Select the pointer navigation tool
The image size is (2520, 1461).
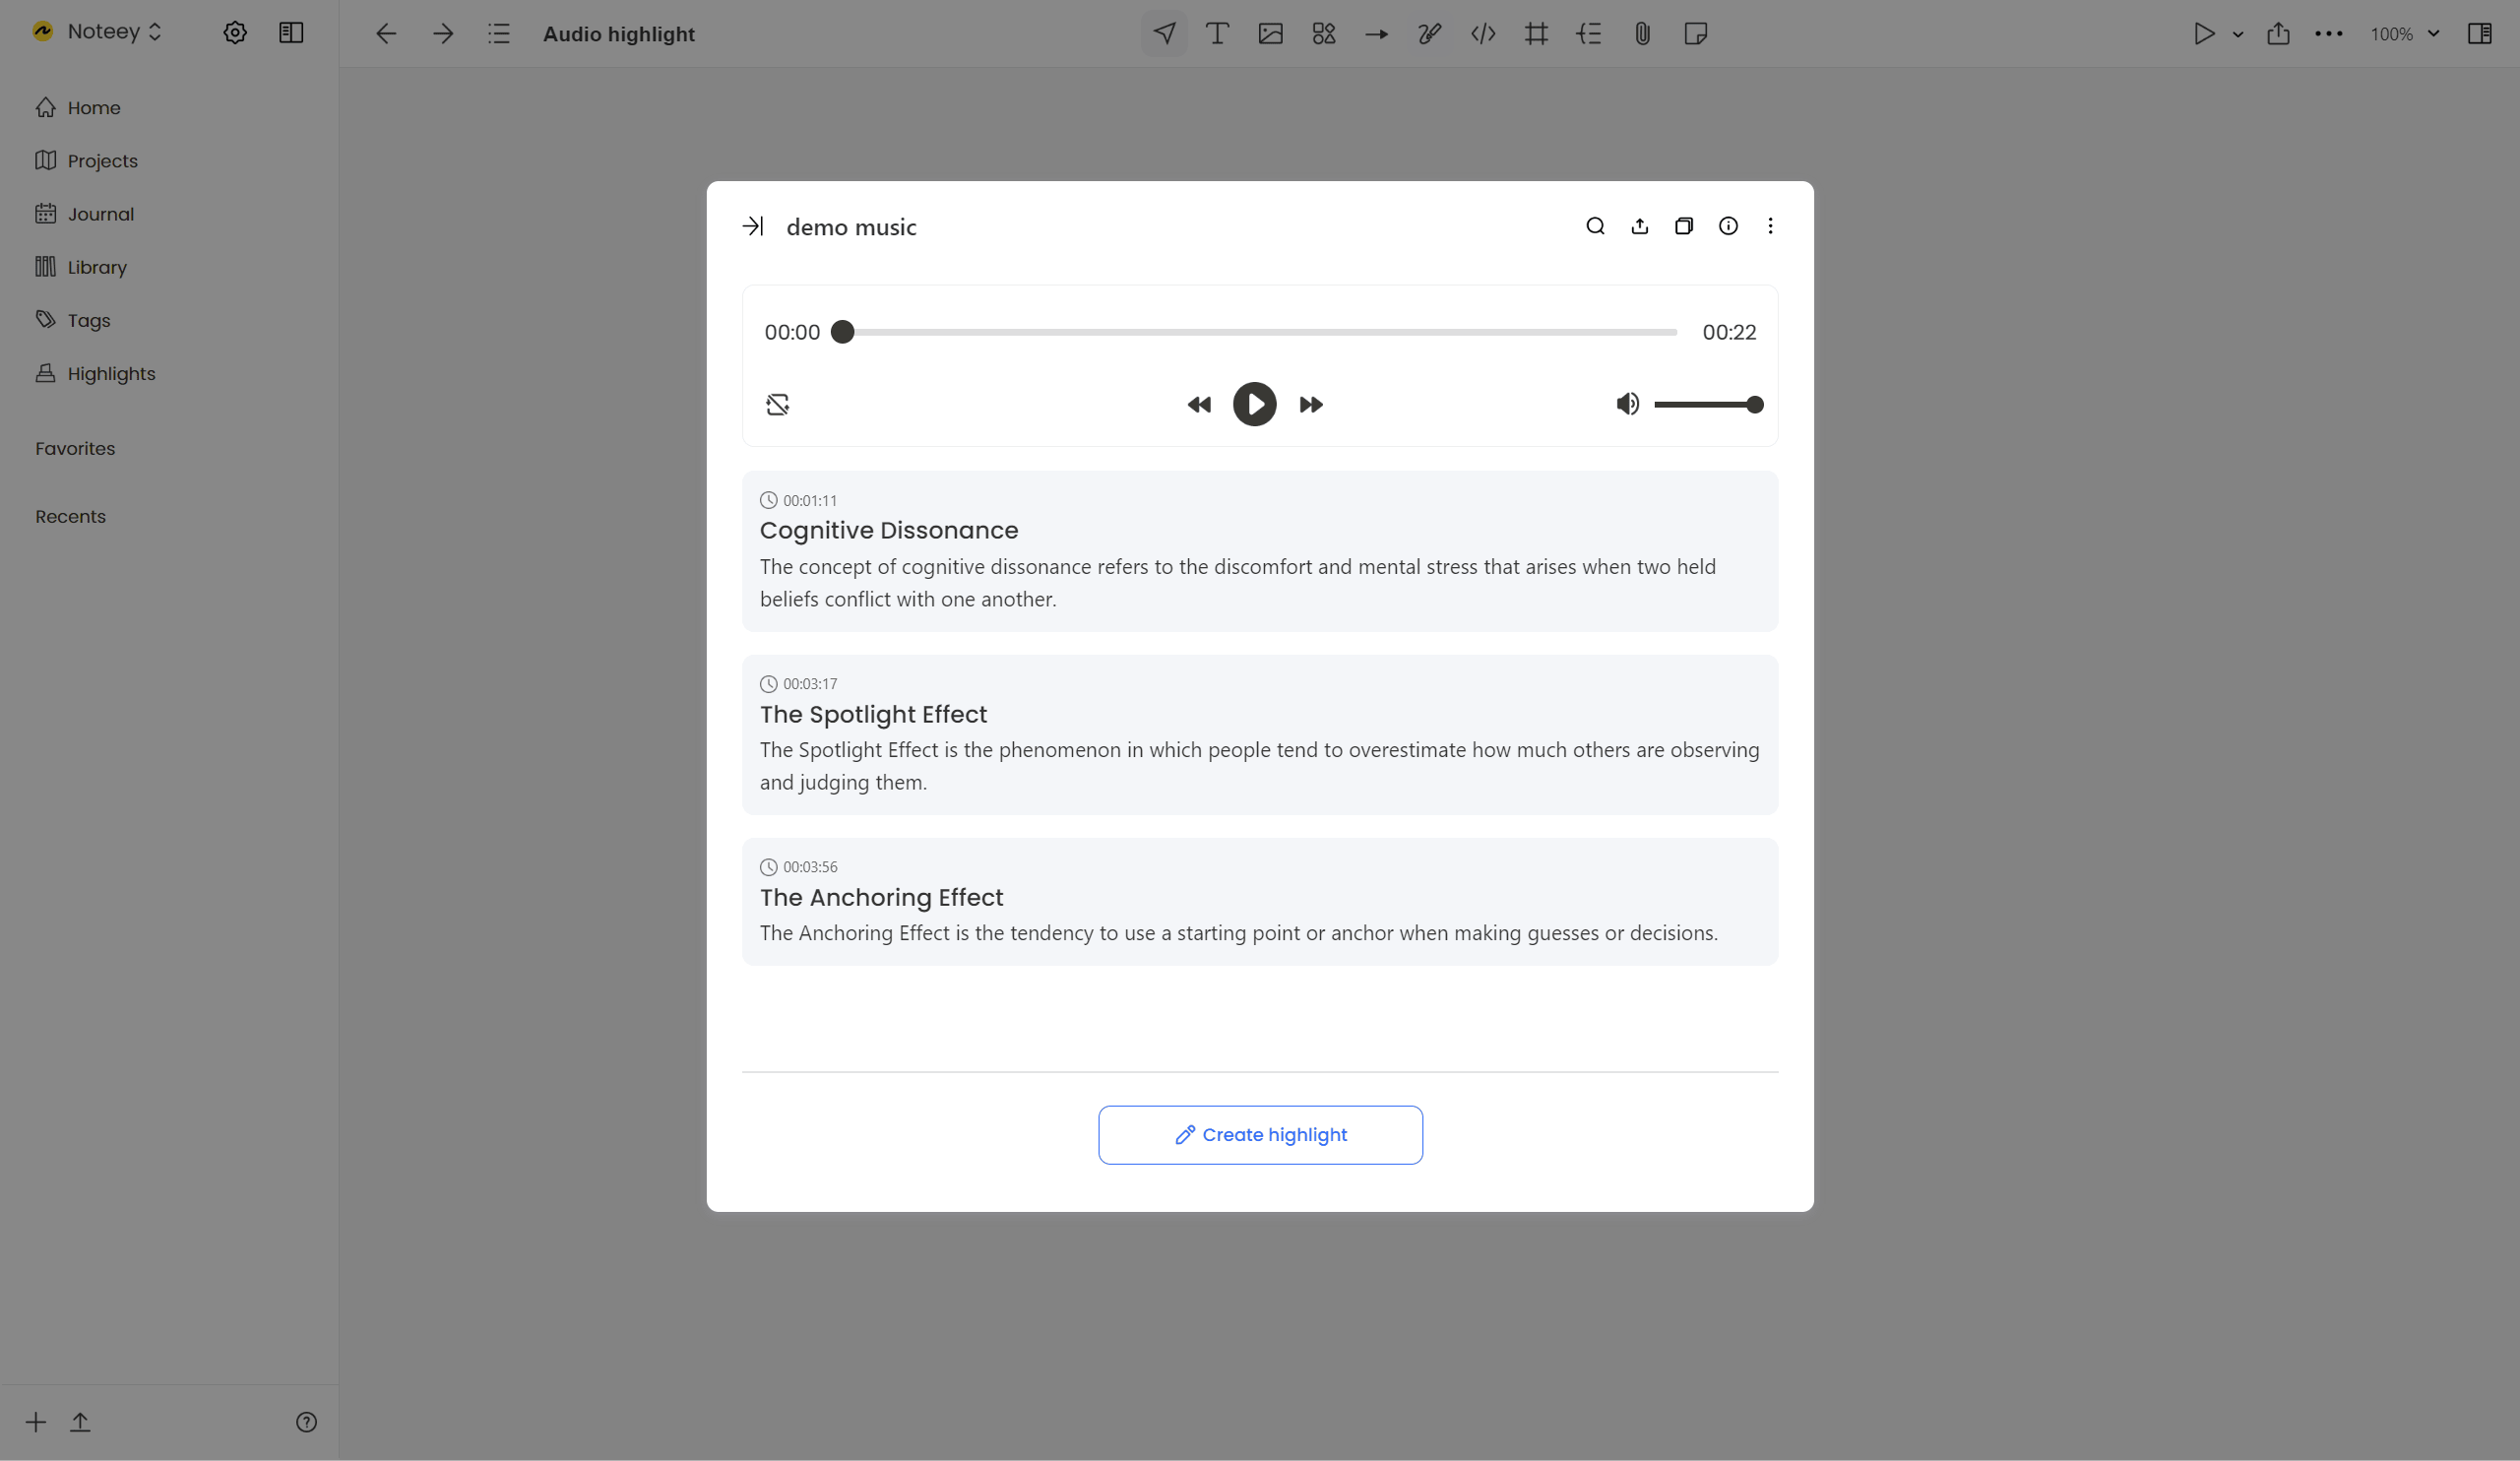[x=1164, y=33]
